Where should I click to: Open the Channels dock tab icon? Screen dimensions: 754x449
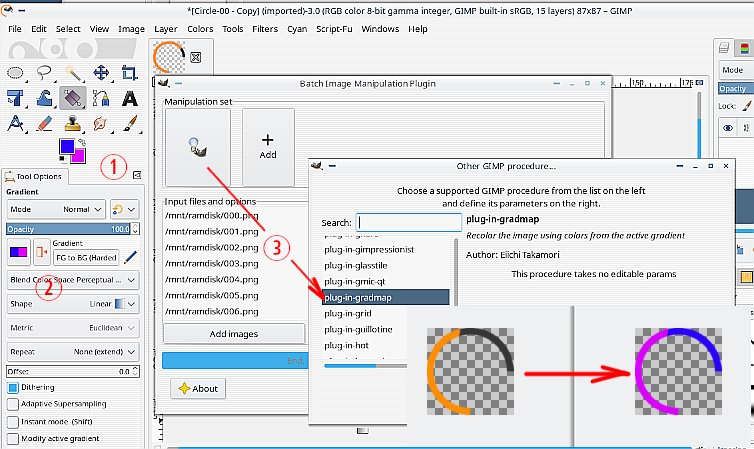coord(744,48)
